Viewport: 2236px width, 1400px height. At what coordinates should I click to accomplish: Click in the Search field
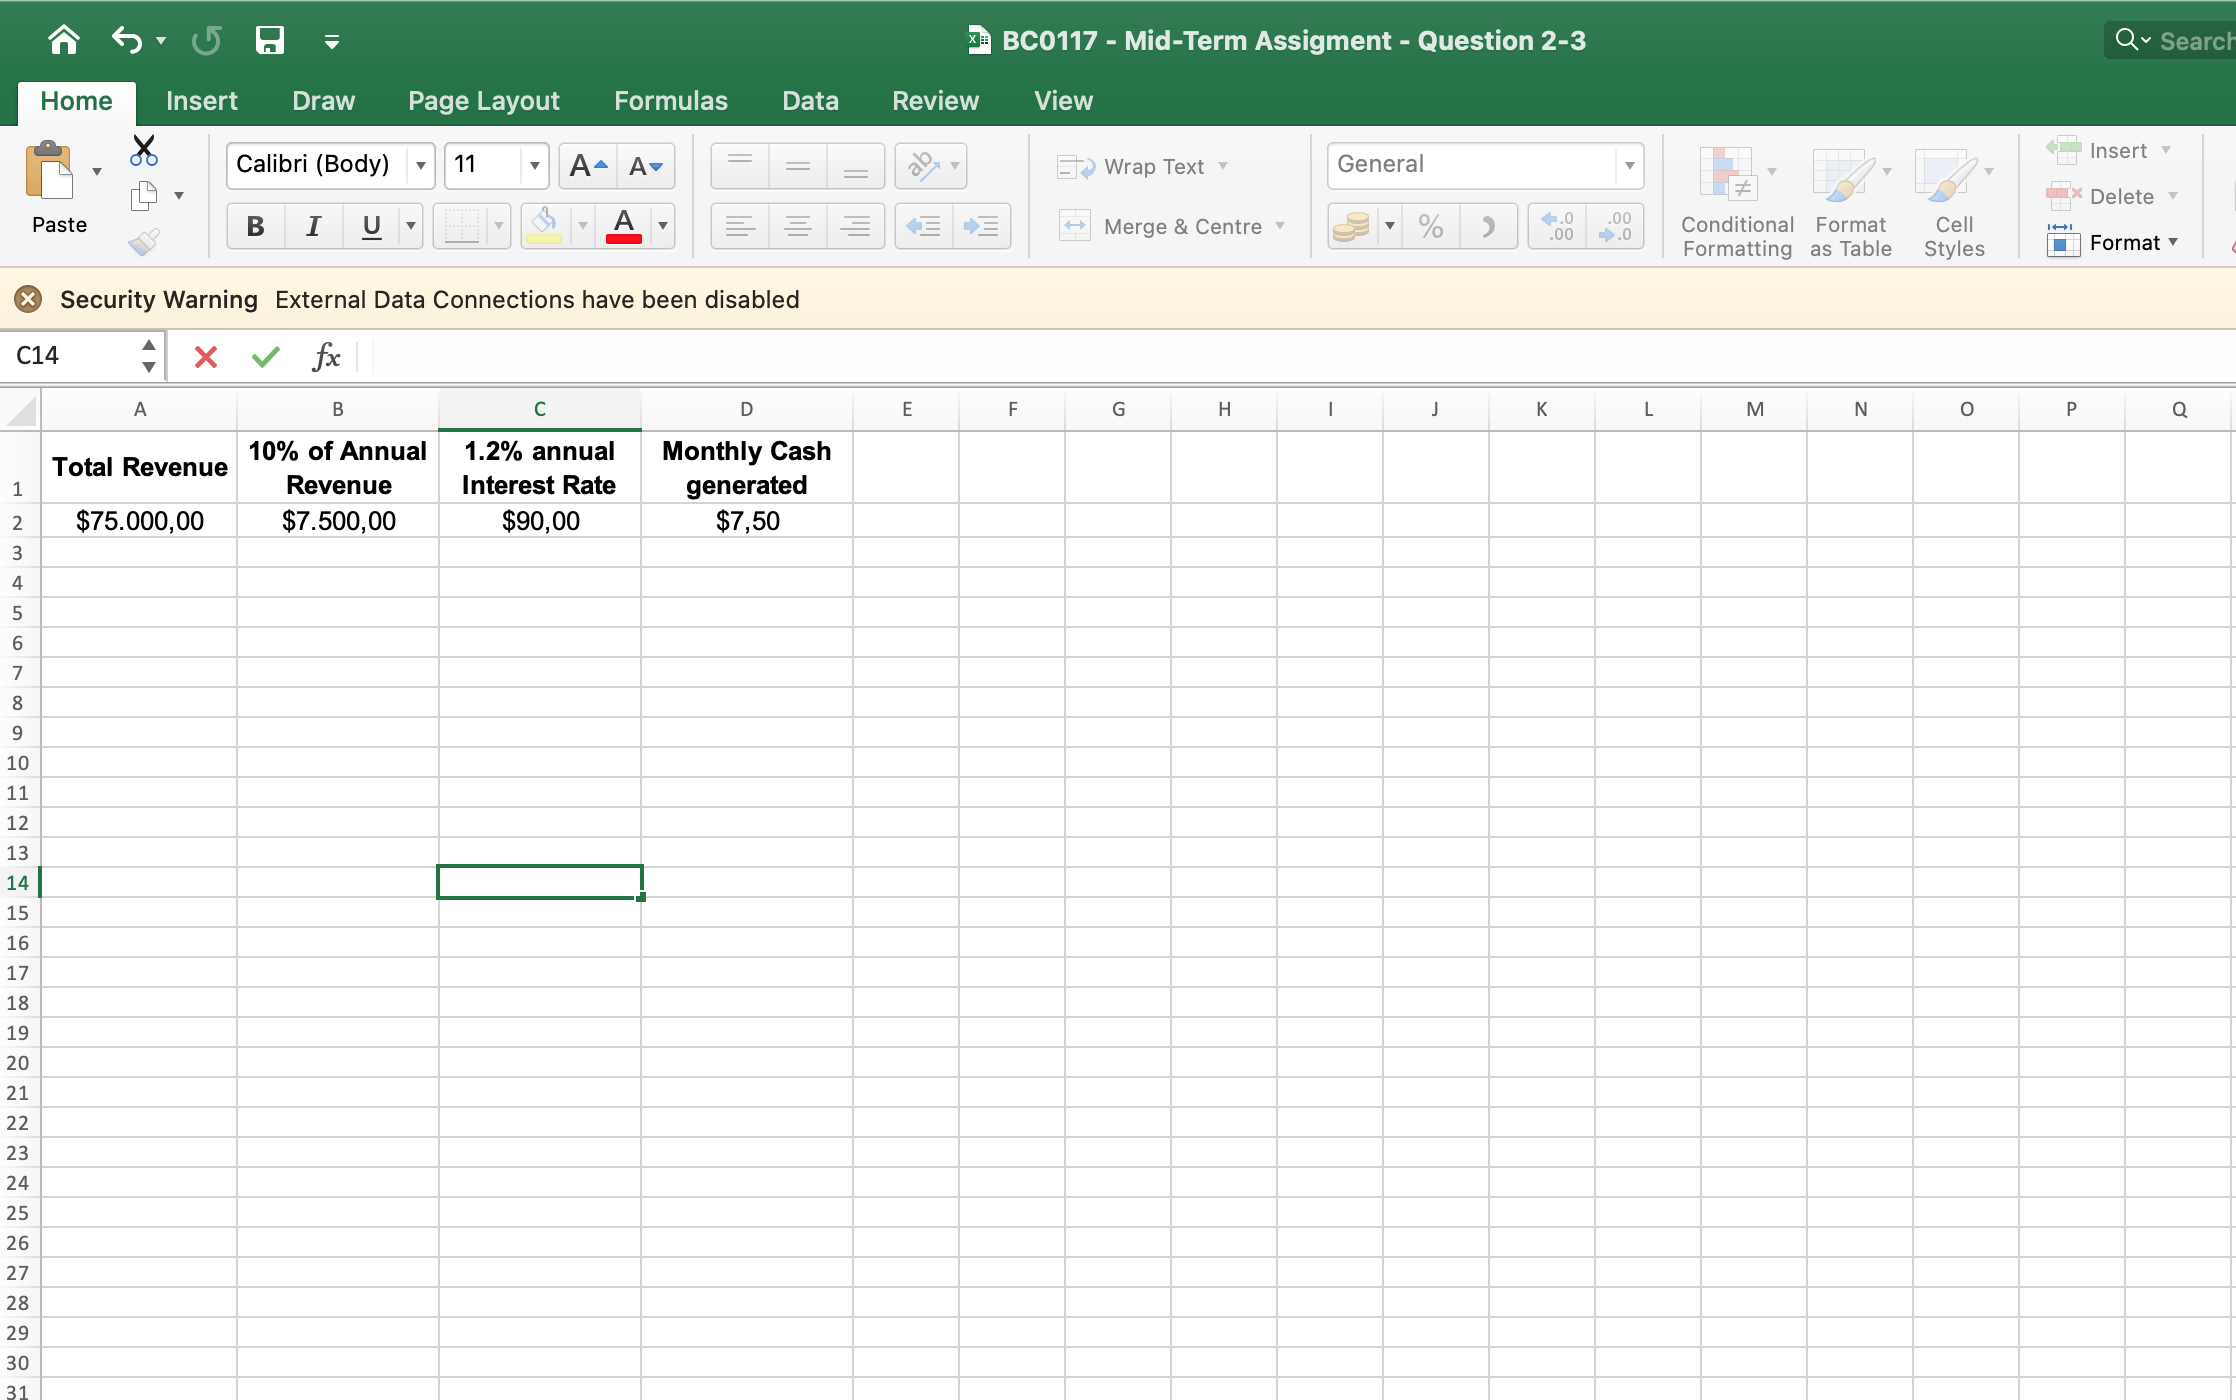[2170, 41]
